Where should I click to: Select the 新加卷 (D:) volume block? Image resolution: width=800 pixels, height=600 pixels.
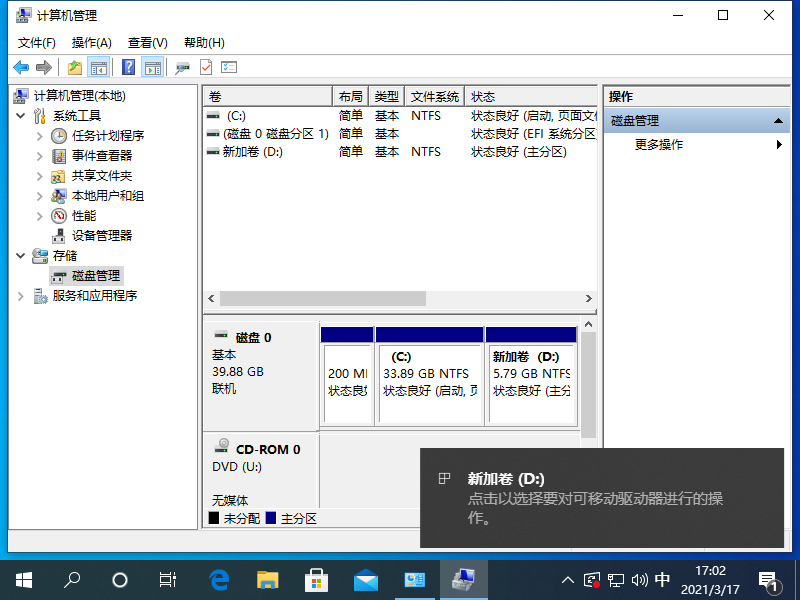click(532, 375)
